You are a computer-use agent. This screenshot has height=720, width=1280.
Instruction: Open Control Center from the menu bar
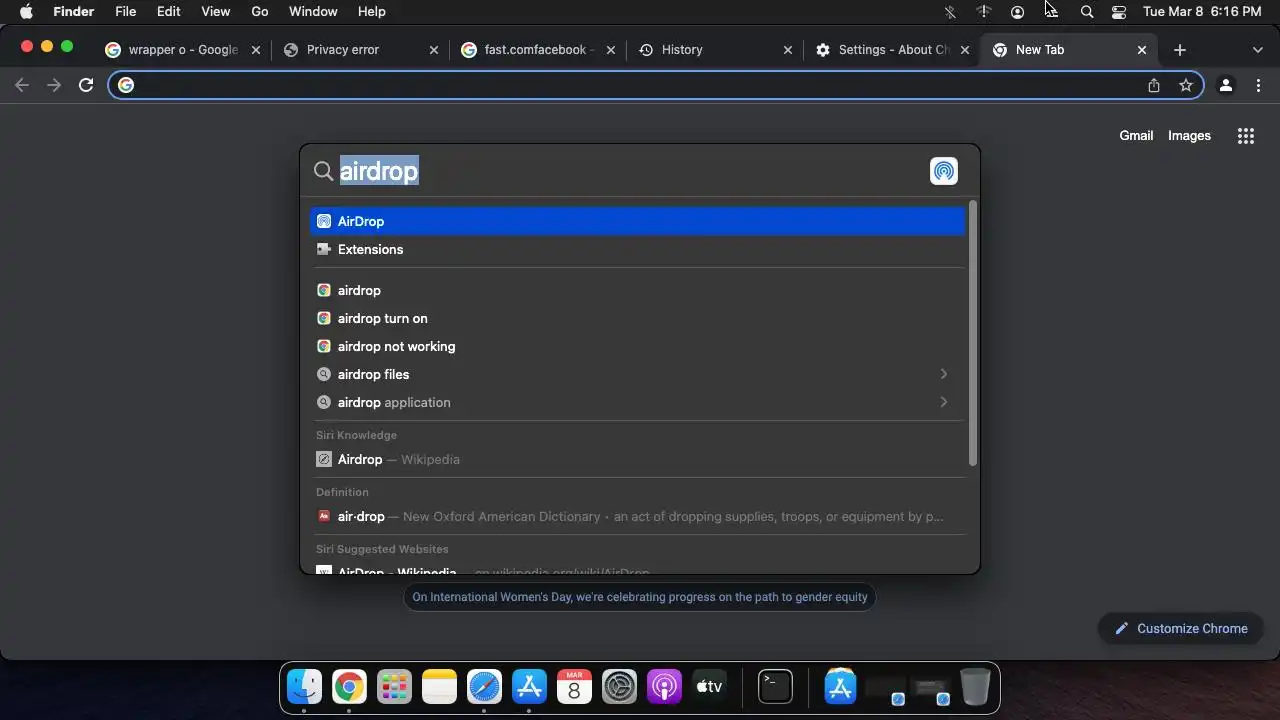1119,12
